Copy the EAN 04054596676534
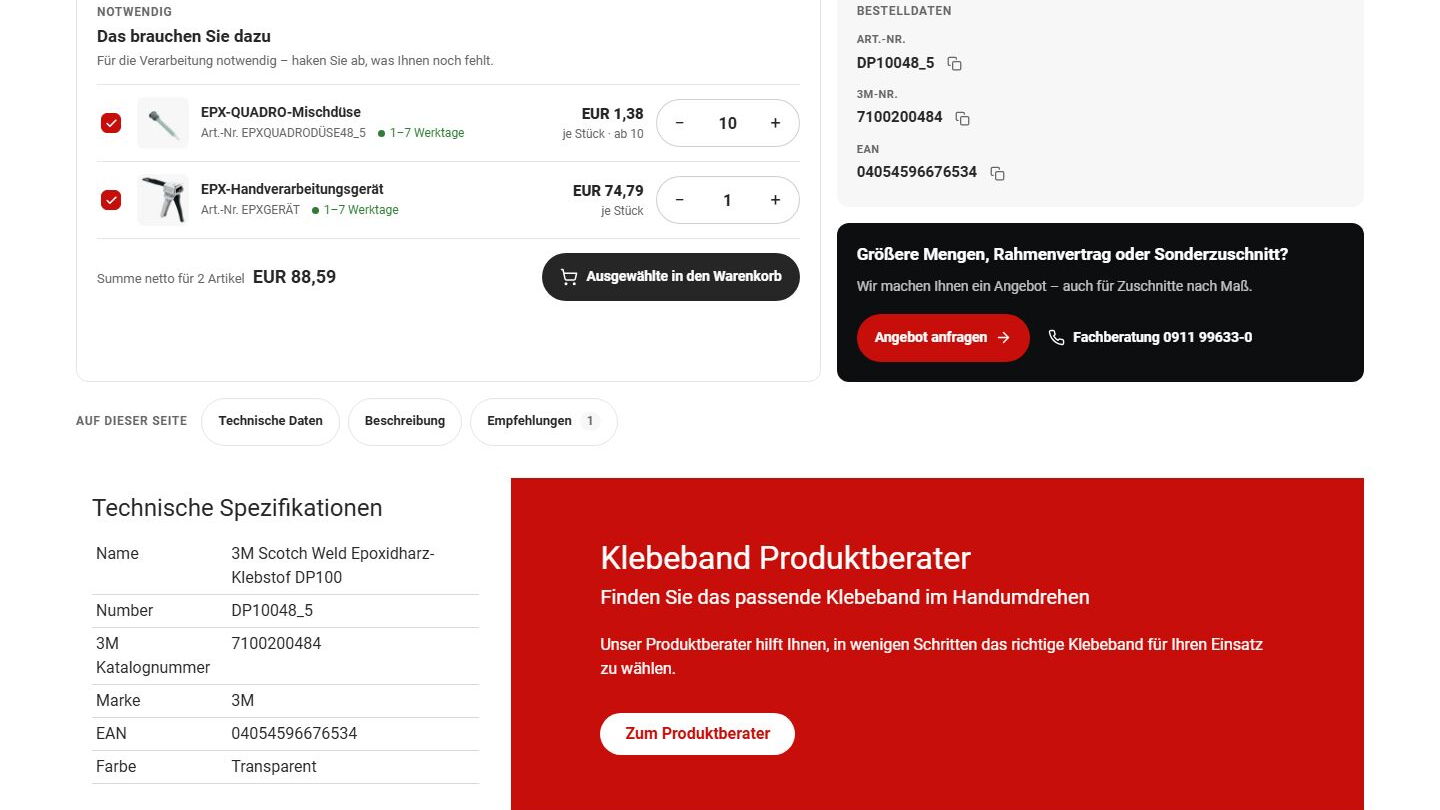This screenshot has height=810, width=1440. (997, 173)
